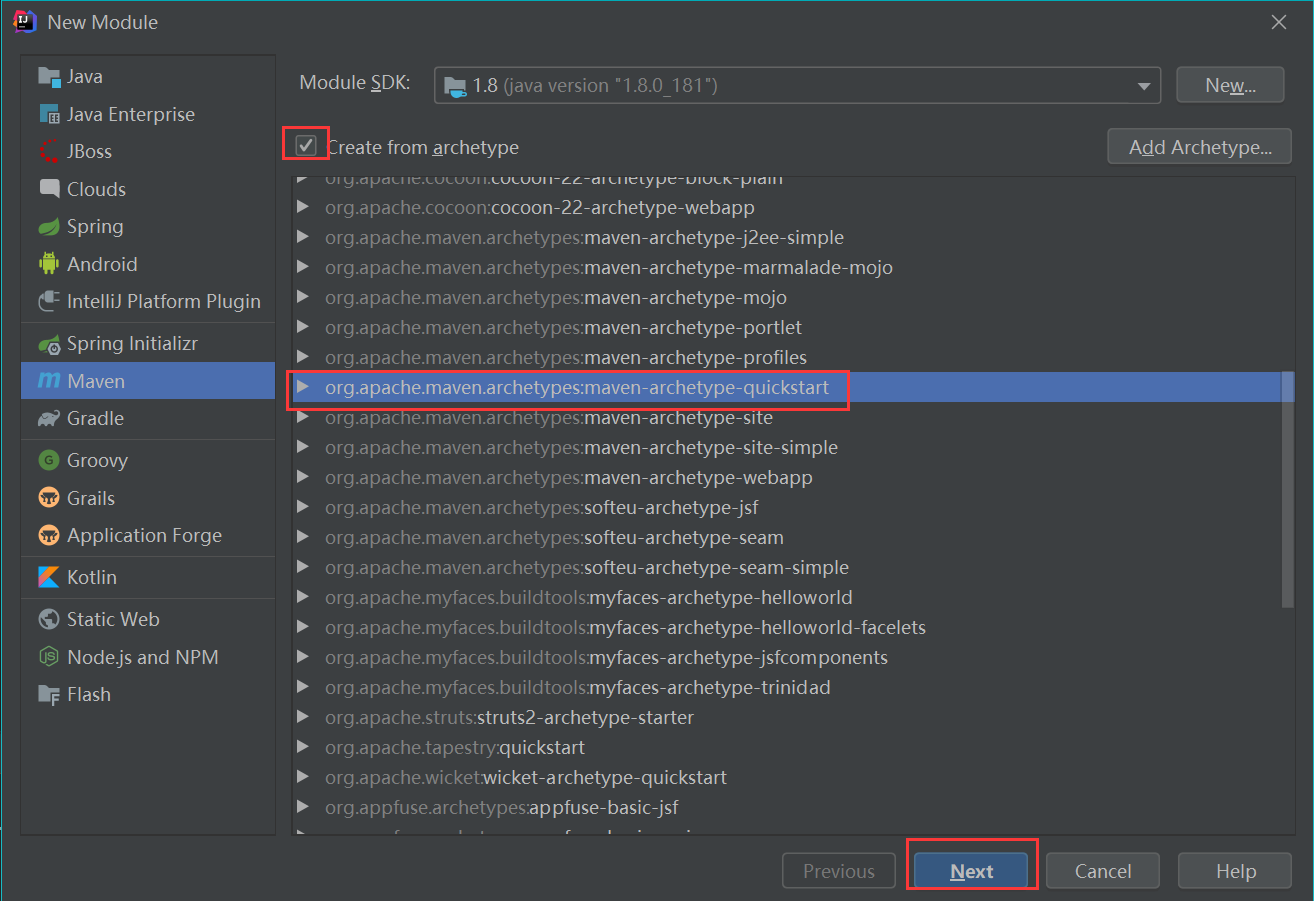Click the Clouds speech bubble icon
The height and width of the screenshot is (901, 1314).
click(49, 189)
